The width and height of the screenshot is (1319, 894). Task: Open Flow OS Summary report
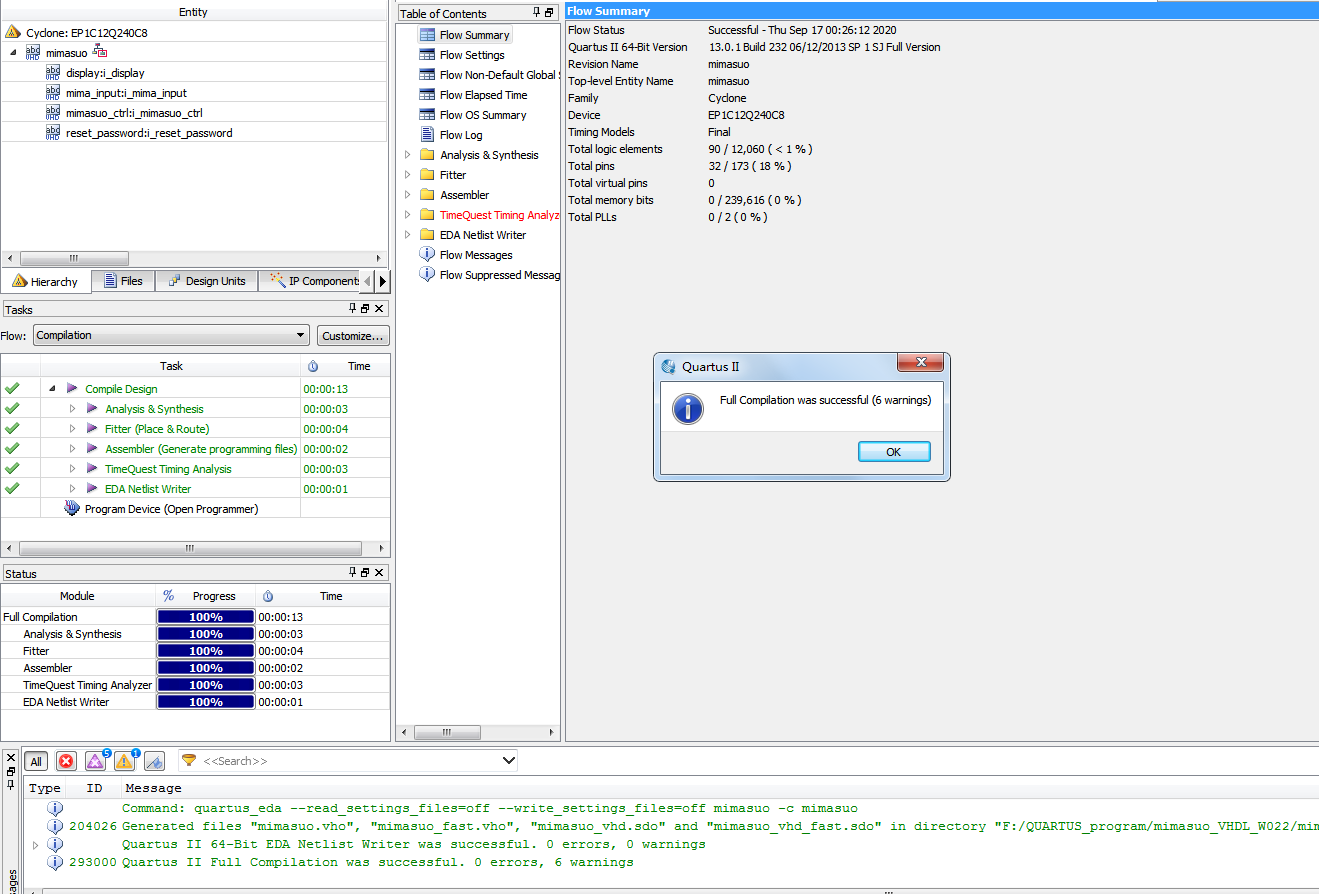coord(483,115)
